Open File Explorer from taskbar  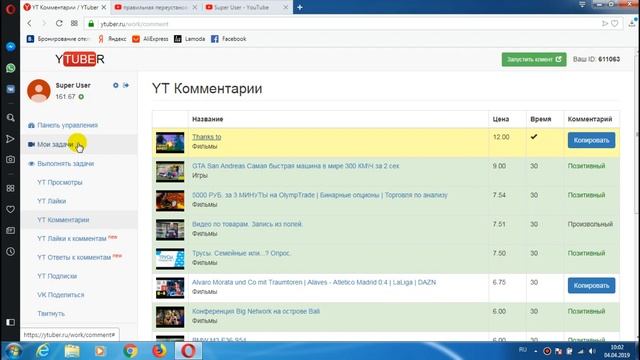72,351
